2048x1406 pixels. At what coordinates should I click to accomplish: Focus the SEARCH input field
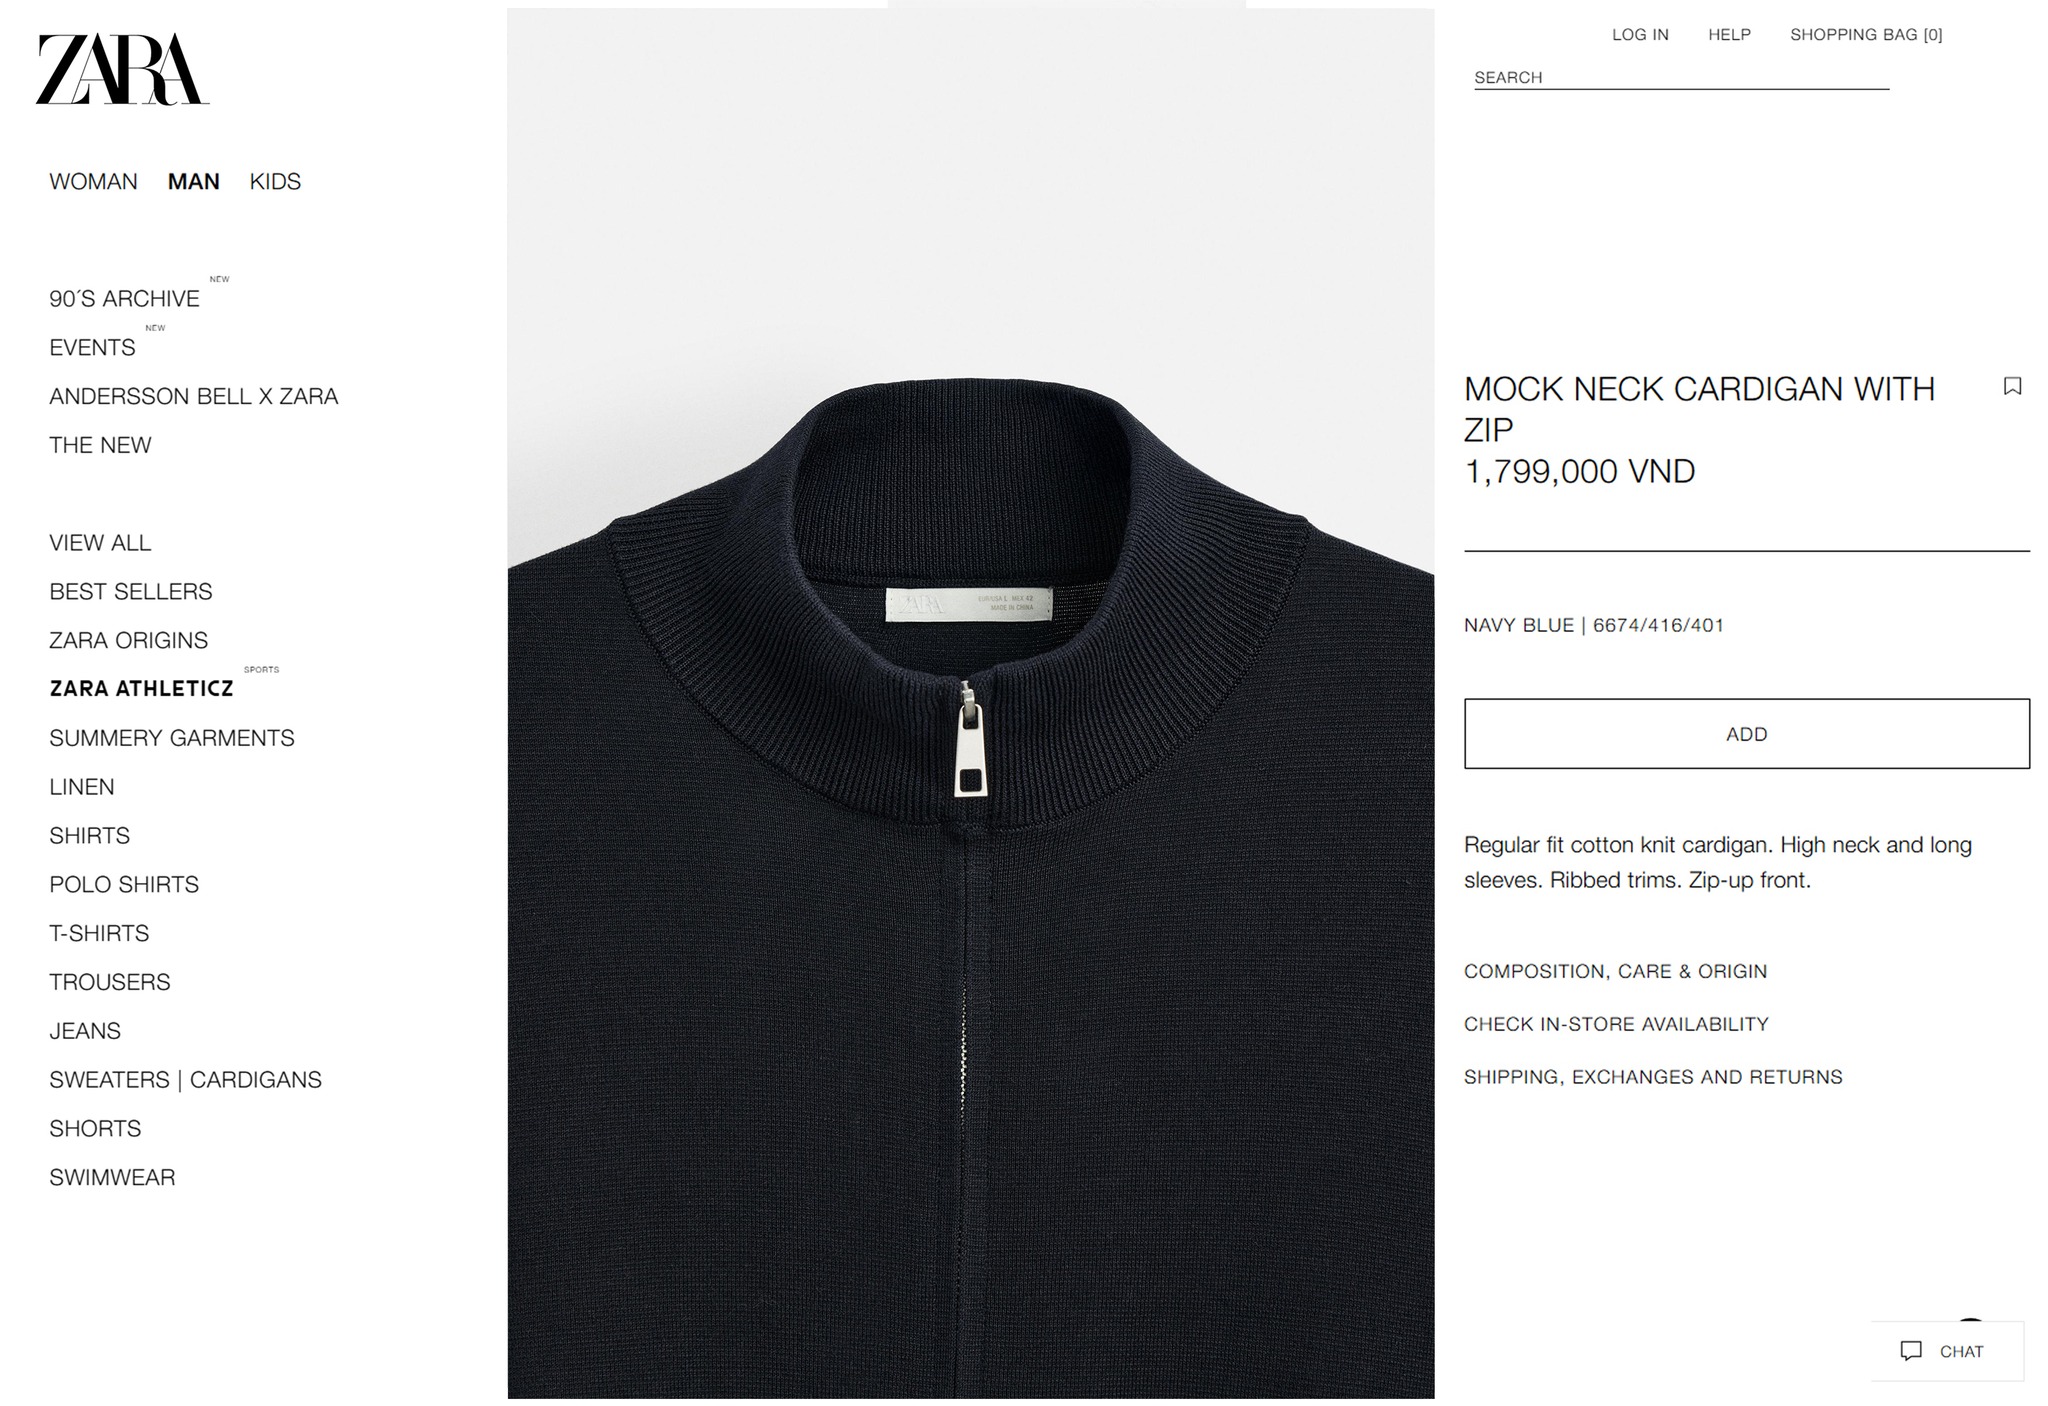pyautogui.click(x=1681, y=78)
